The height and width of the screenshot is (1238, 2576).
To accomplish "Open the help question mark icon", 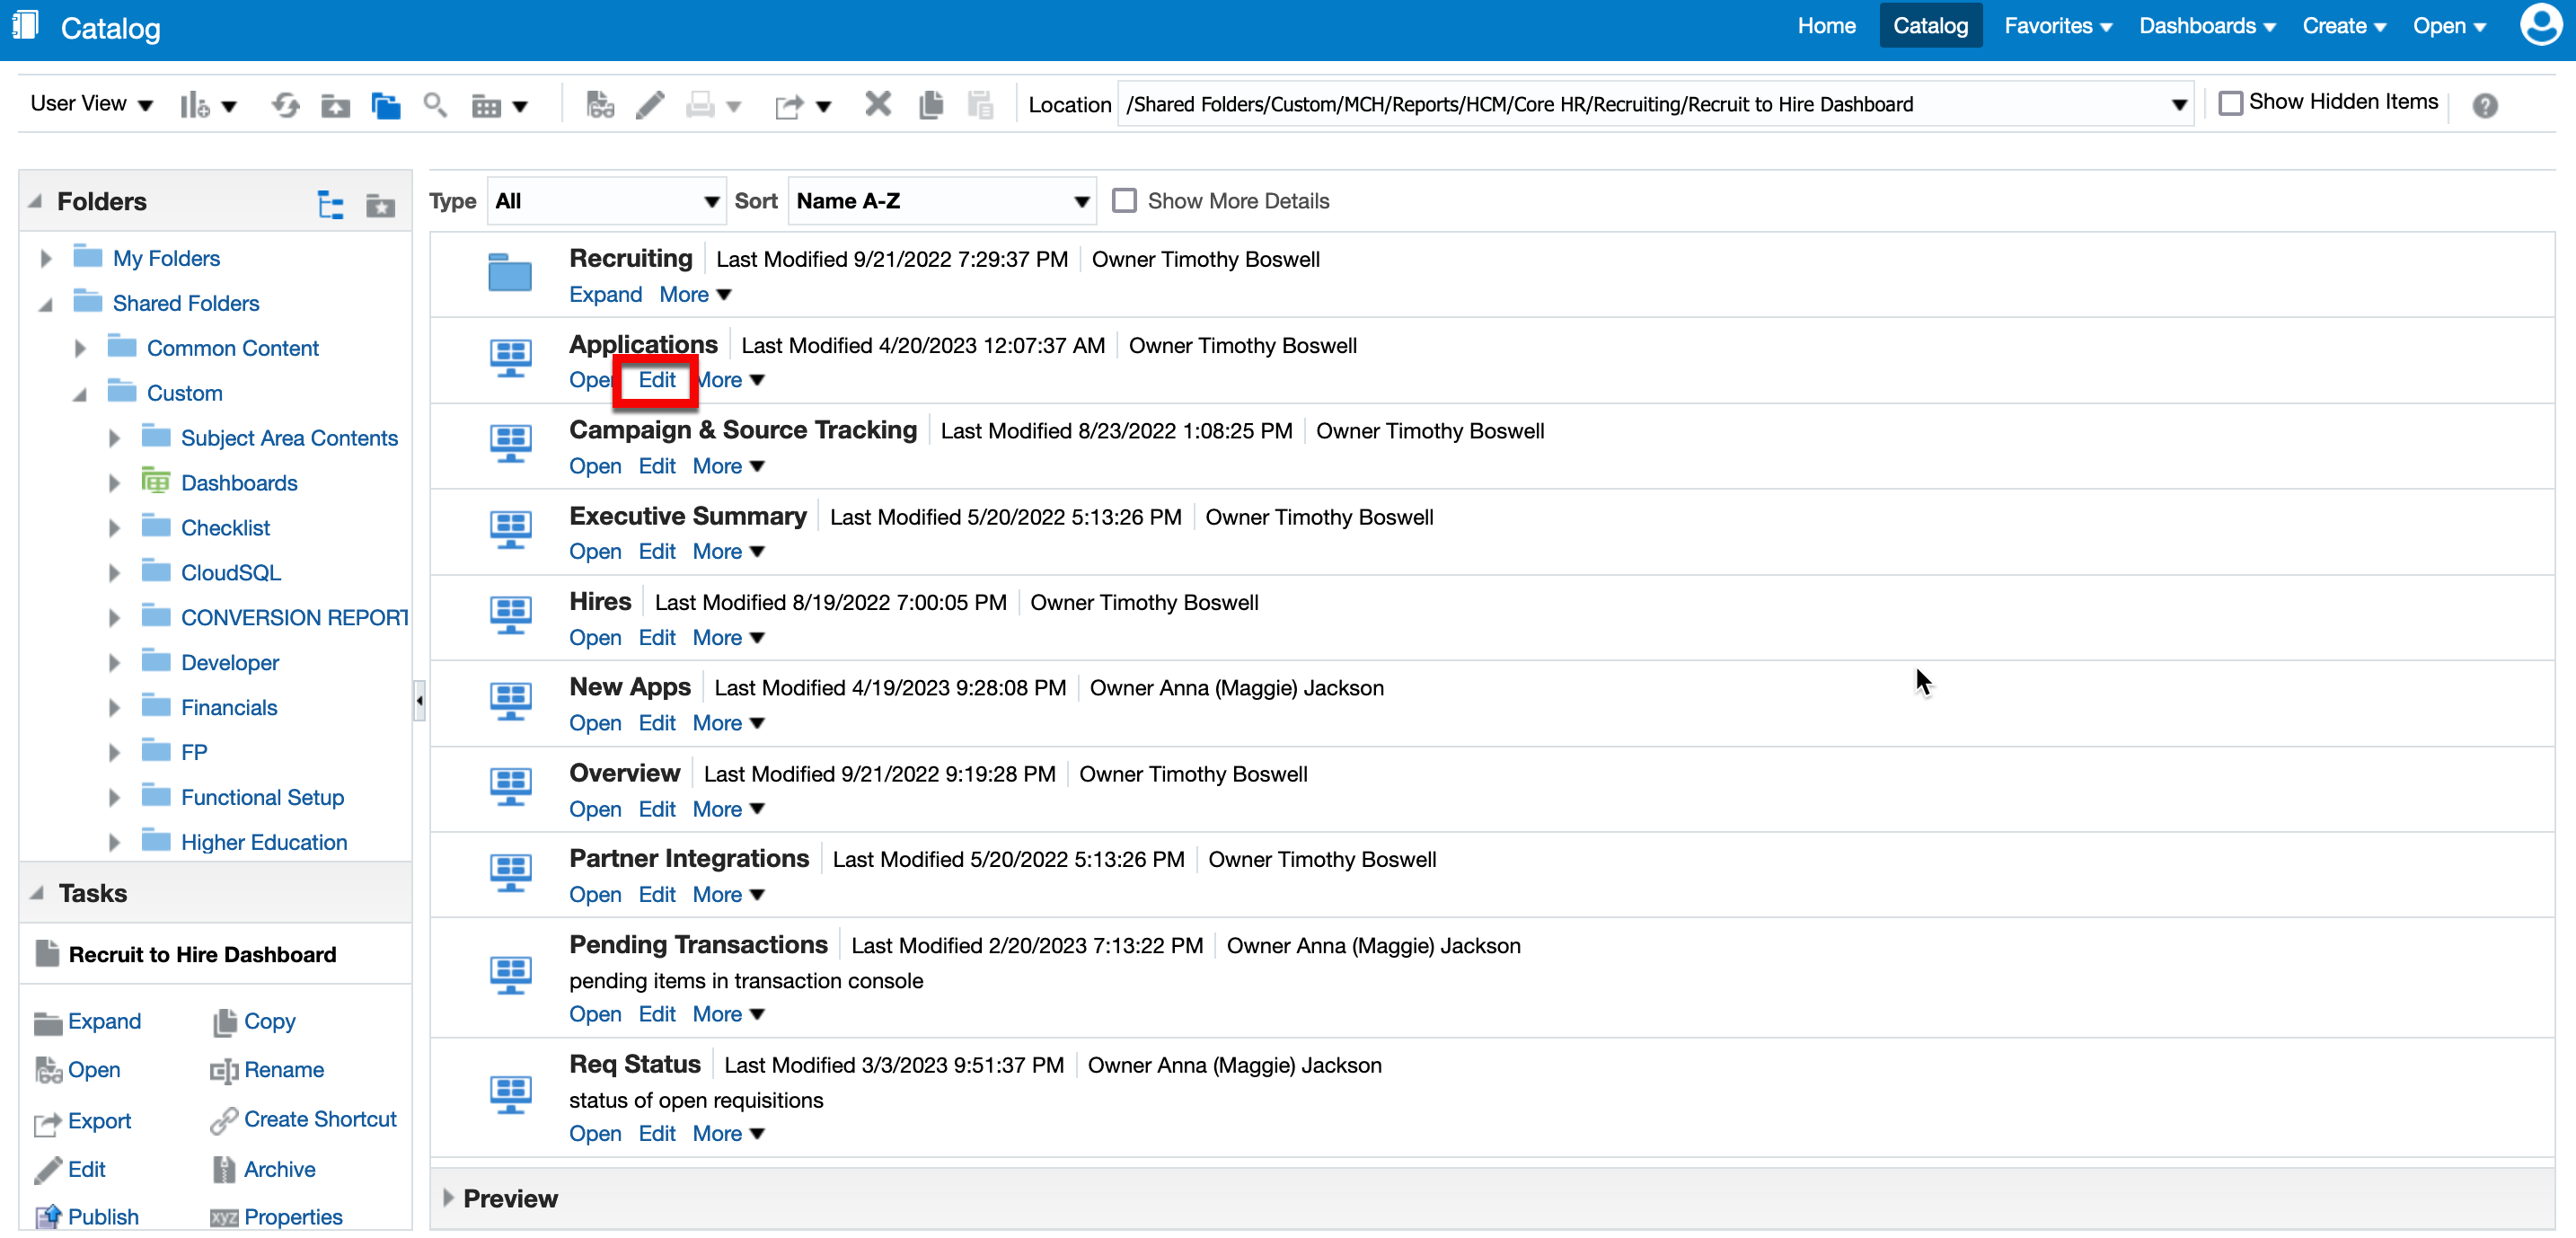I will click(2486, 104).
